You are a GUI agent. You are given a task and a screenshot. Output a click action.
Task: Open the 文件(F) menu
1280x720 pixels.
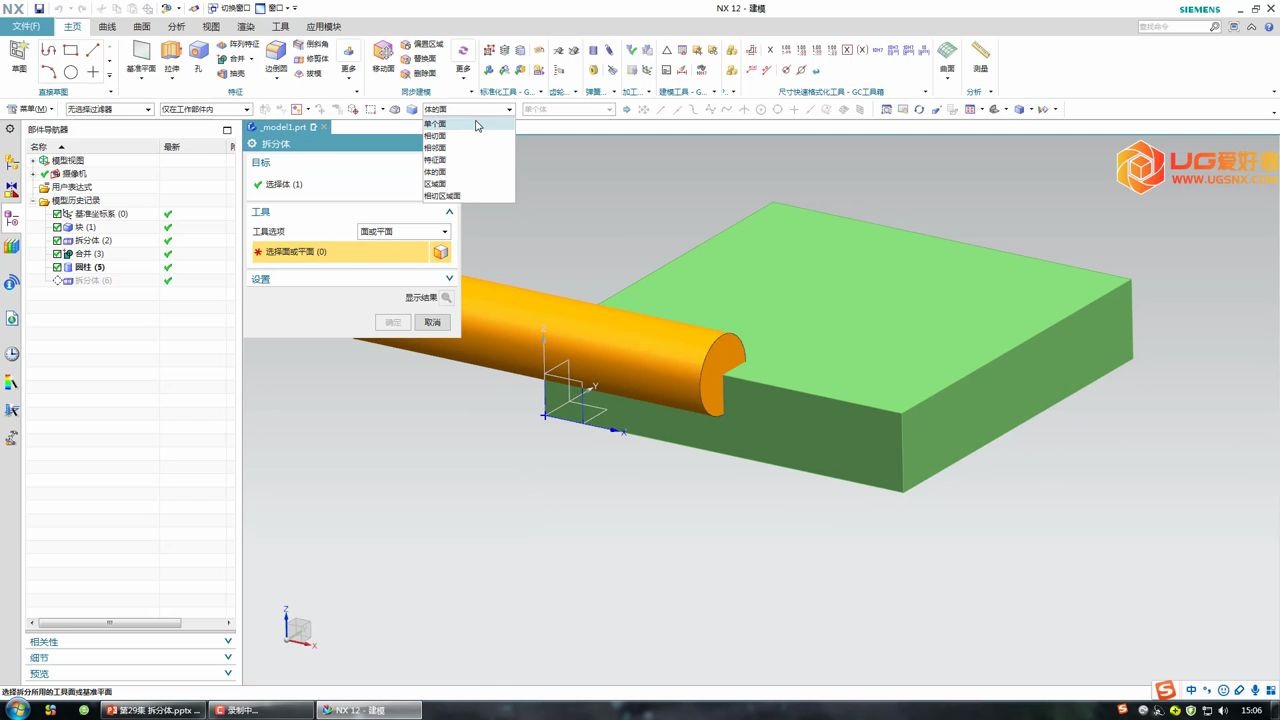coord(27,27)
